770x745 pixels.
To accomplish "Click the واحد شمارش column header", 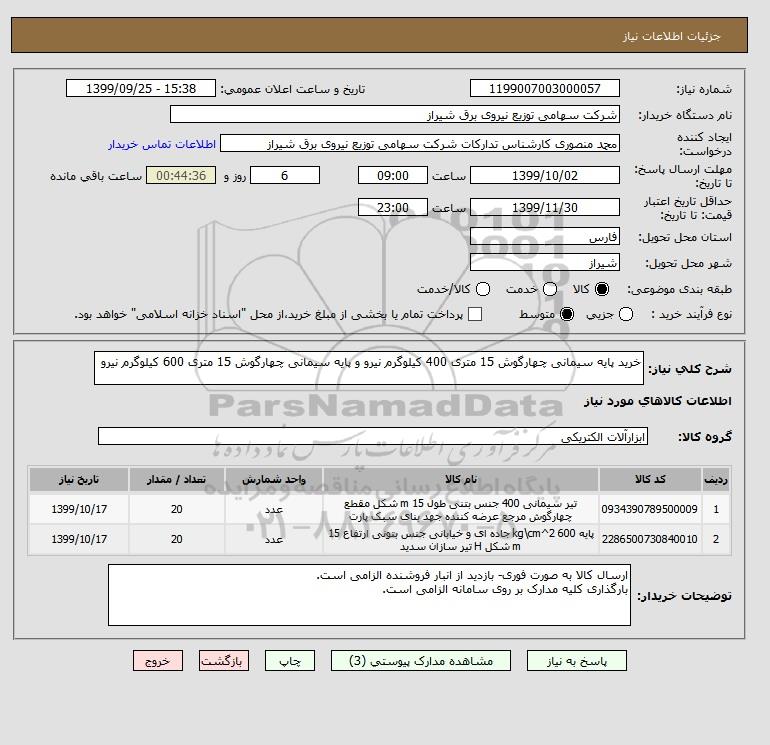I will coord(274,479).
